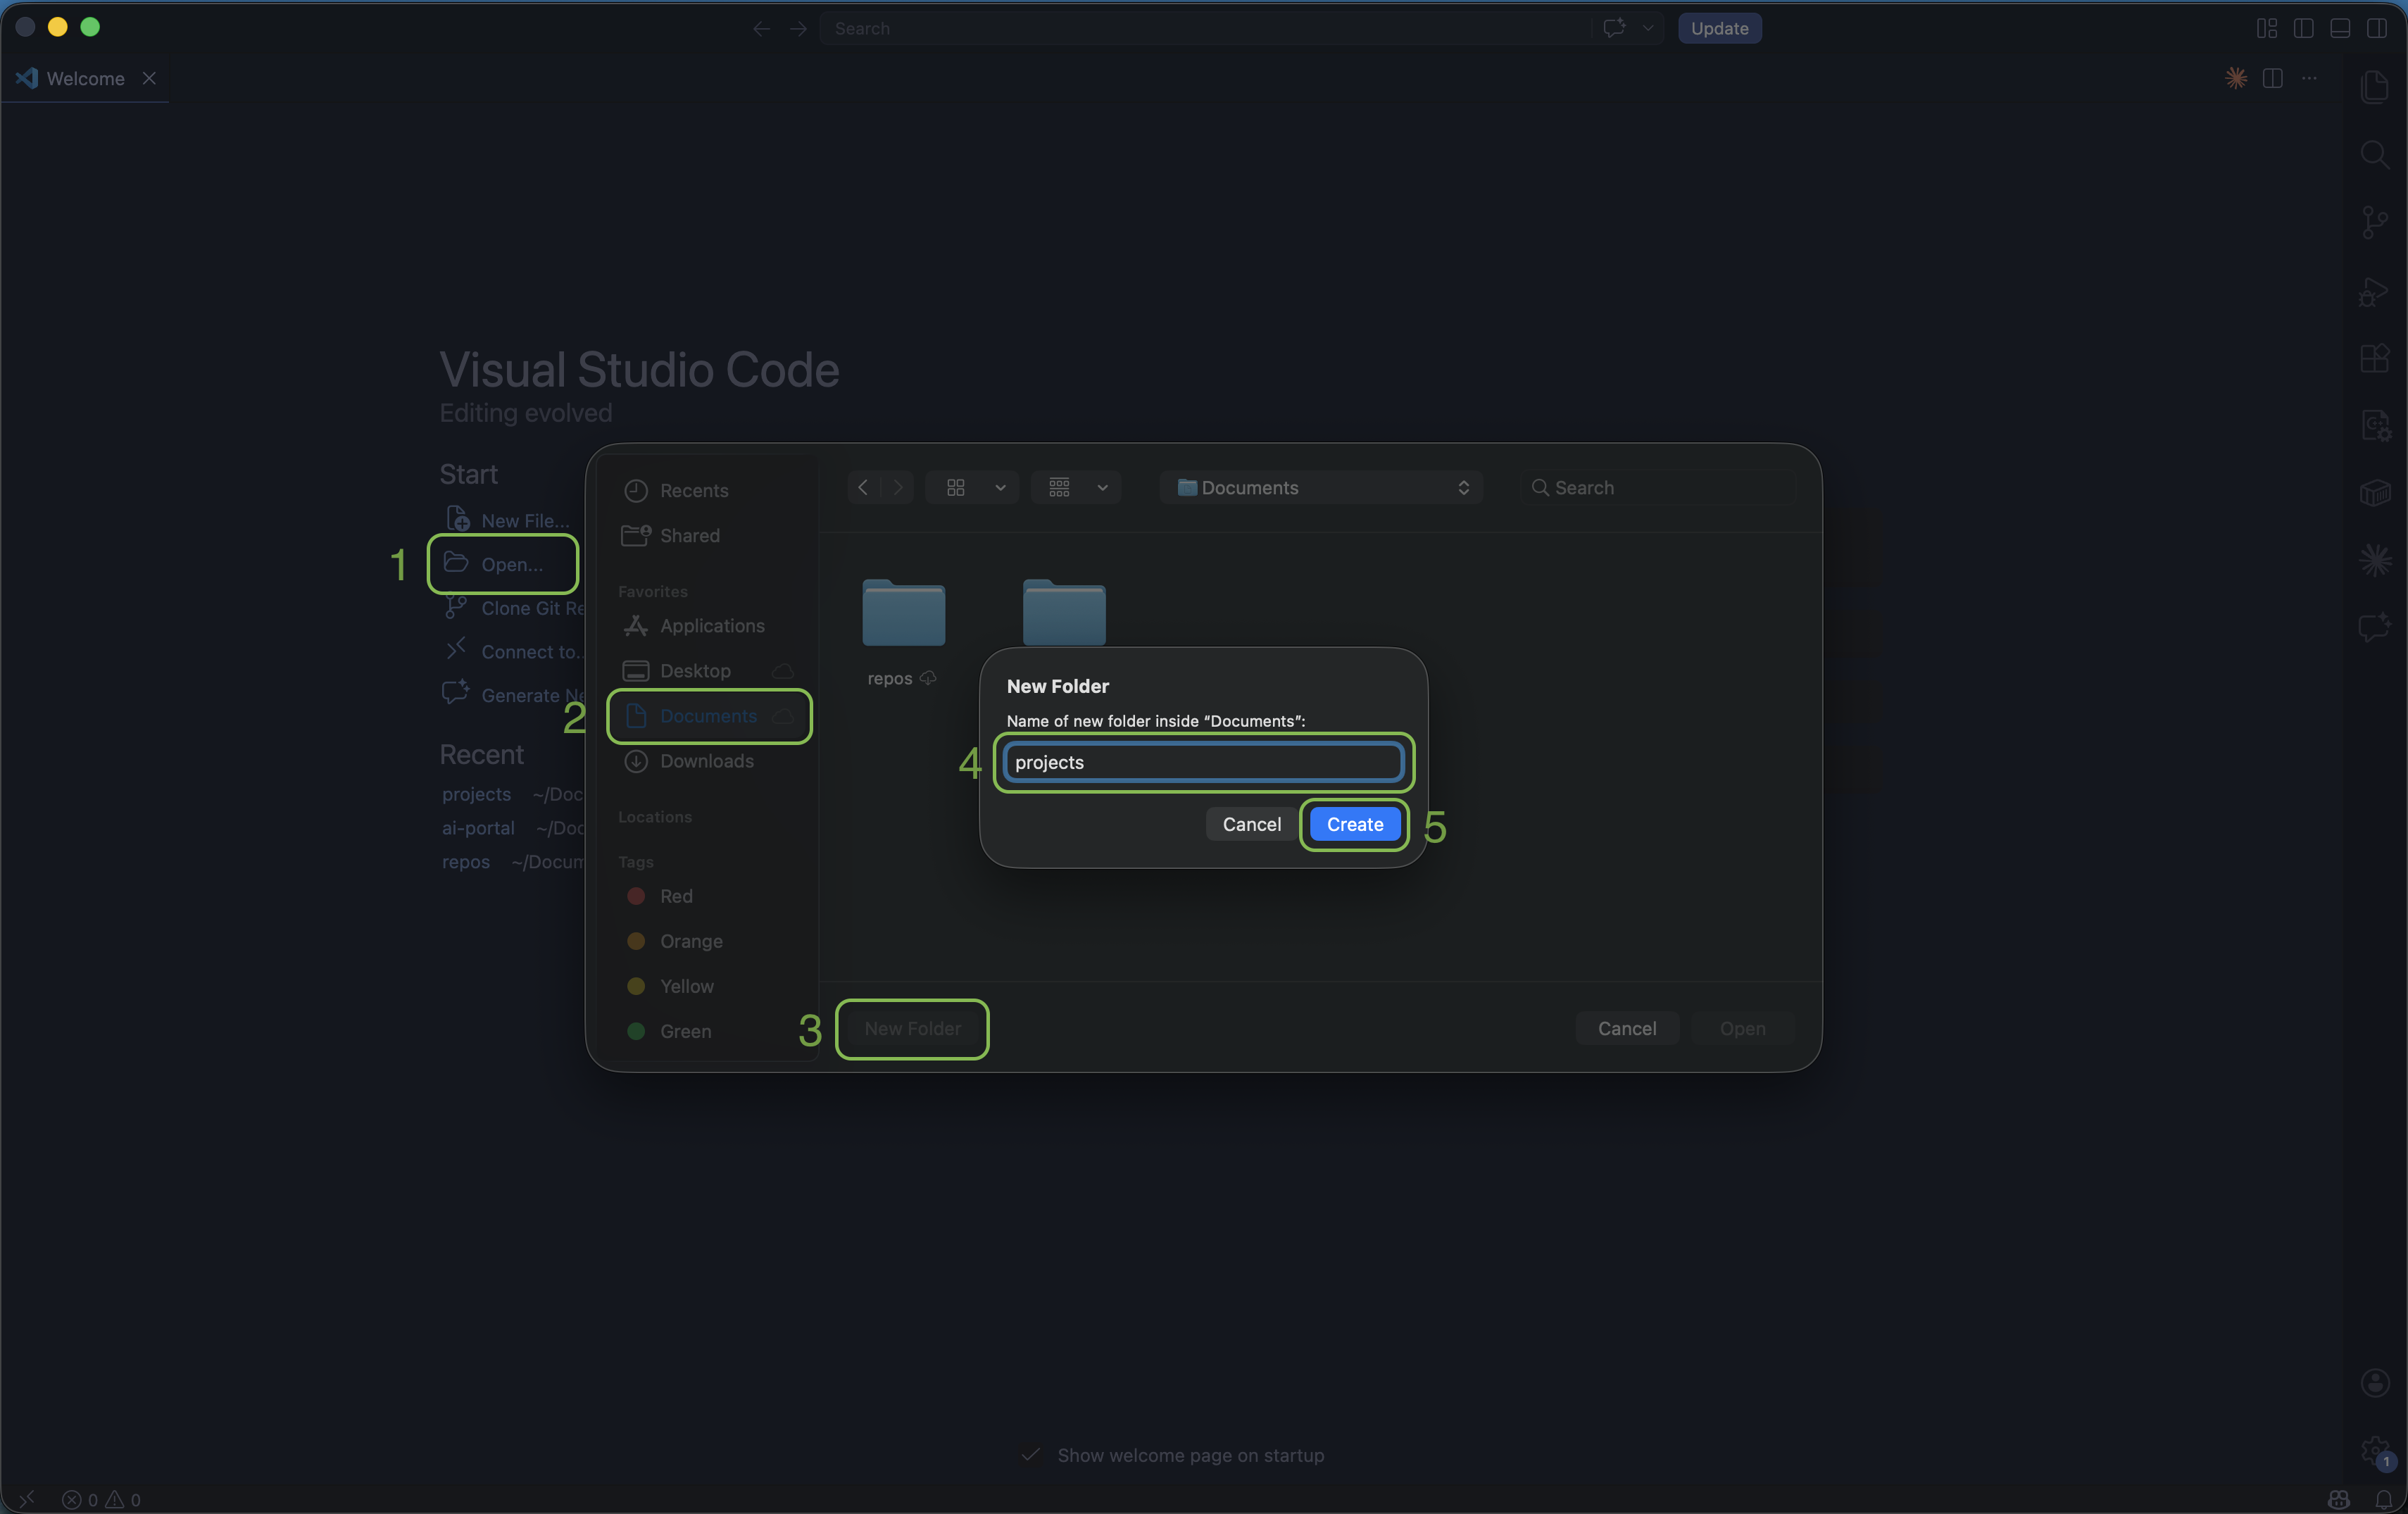Open the Containers view icon
Screen dimensions: 2408x1514
click(2375, 492)
